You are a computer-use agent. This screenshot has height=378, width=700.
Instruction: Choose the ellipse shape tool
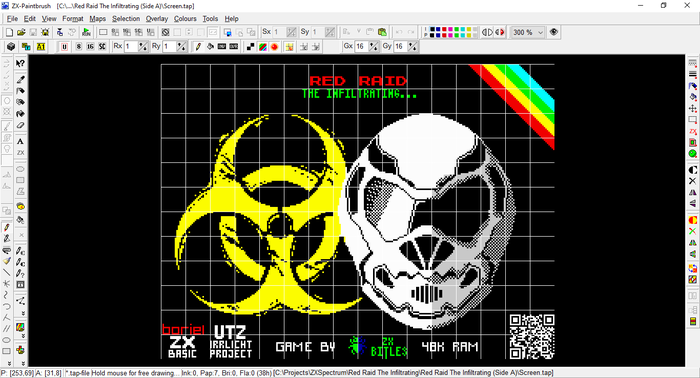20,169
